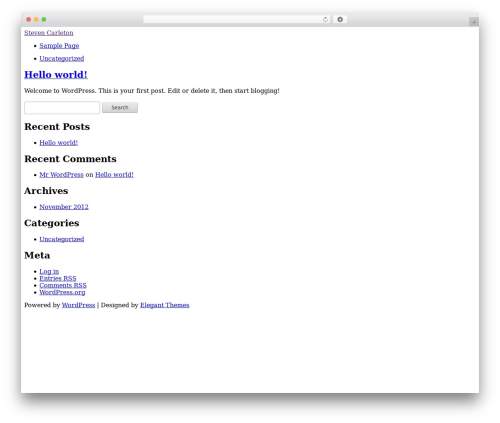Screen dimensions: 500x423
Task: Click the Archives heading
Action: click(x=46, y=191)
